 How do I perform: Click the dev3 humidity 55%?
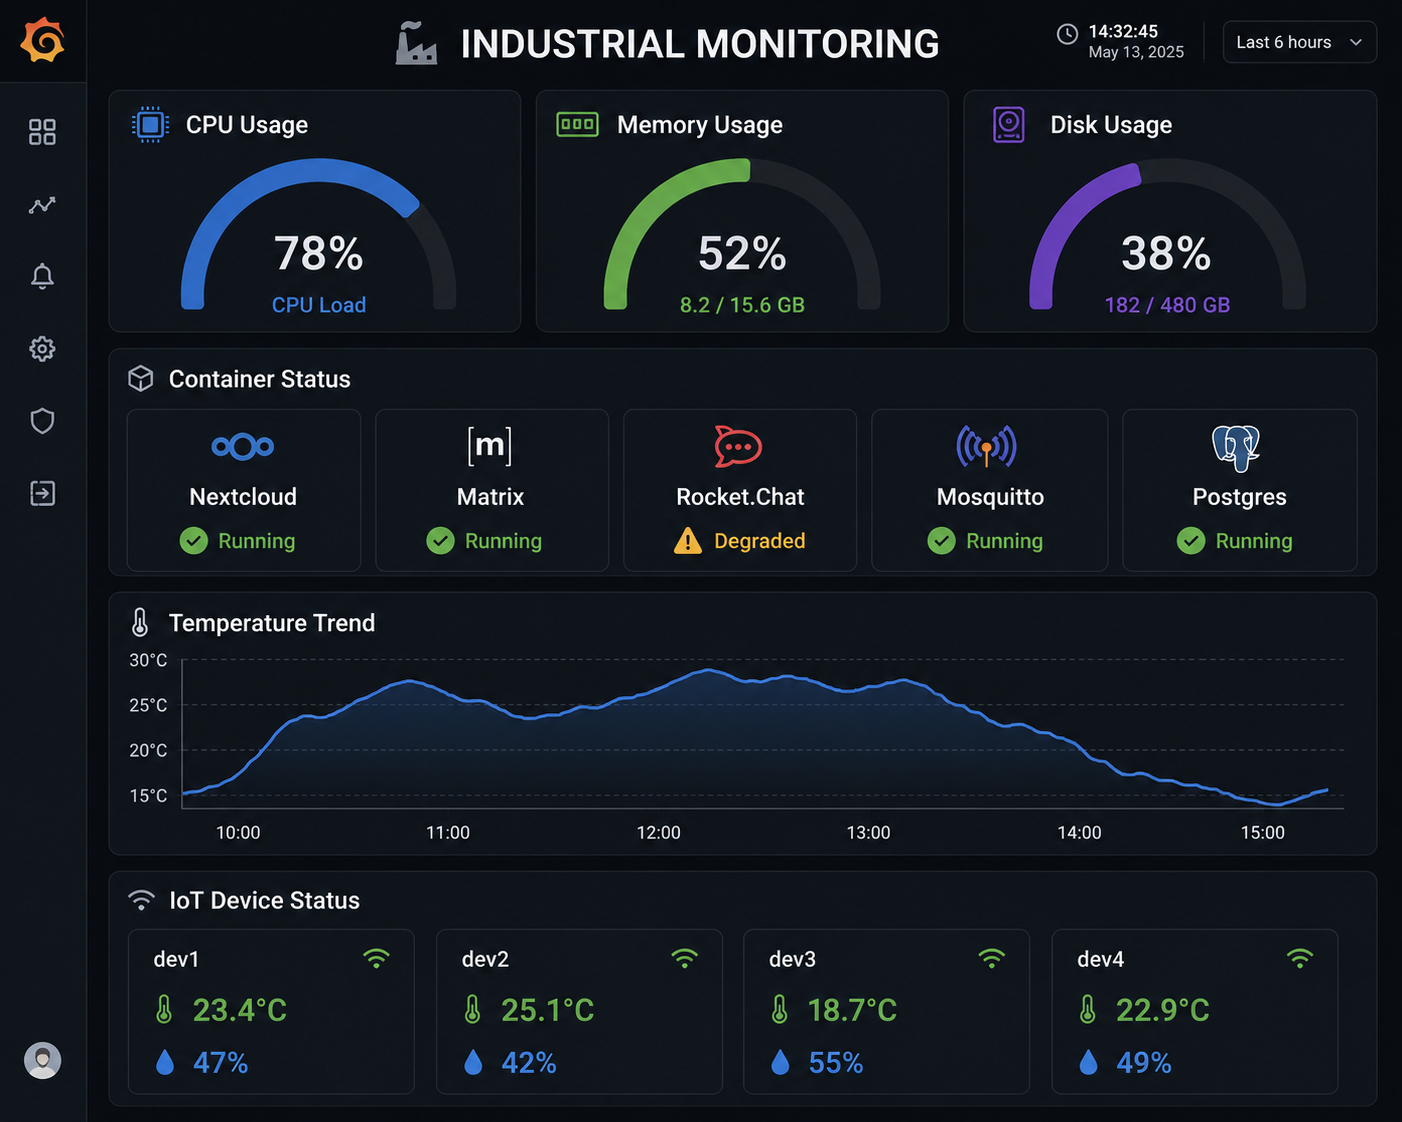[x=836, y=1062]
